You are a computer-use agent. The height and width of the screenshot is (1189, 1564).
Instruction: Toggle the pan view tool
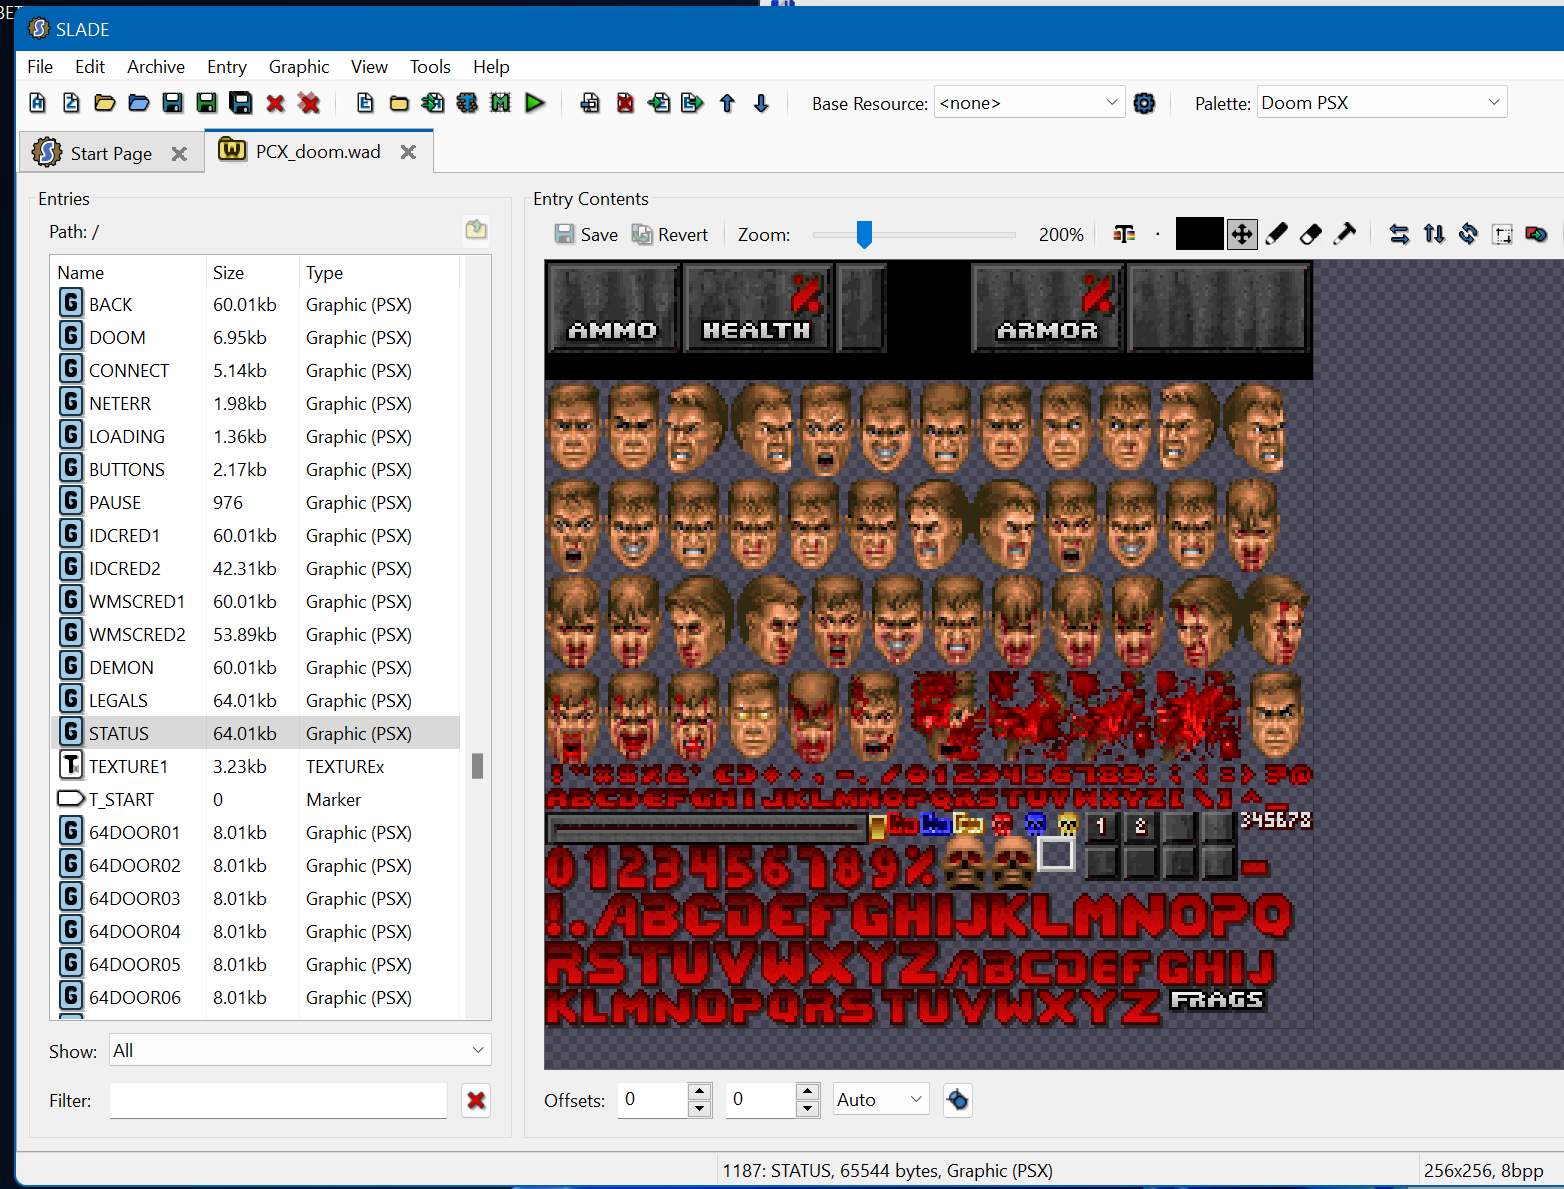click(1242, 234)
